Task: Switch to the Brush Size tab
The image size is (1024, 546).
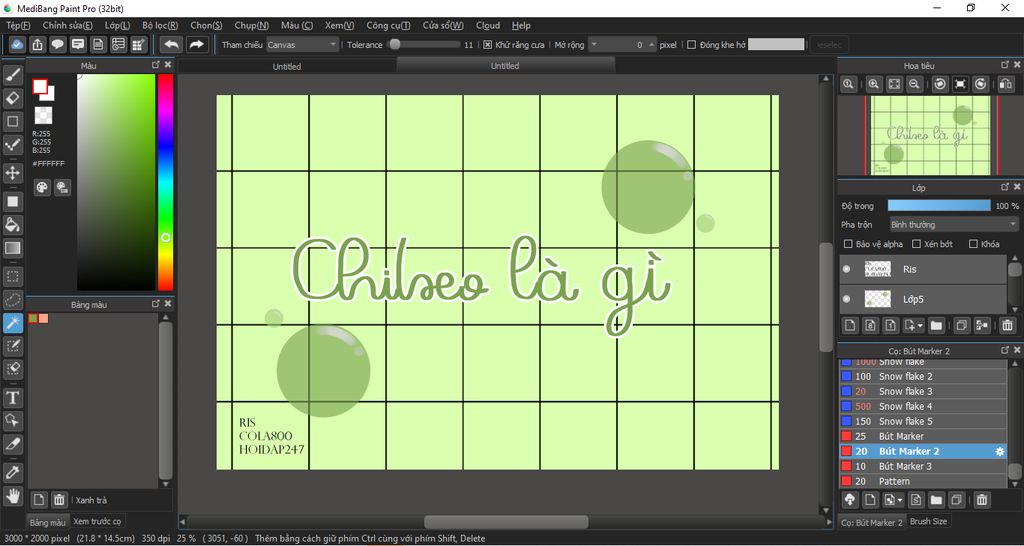Action: click(928, 521)
